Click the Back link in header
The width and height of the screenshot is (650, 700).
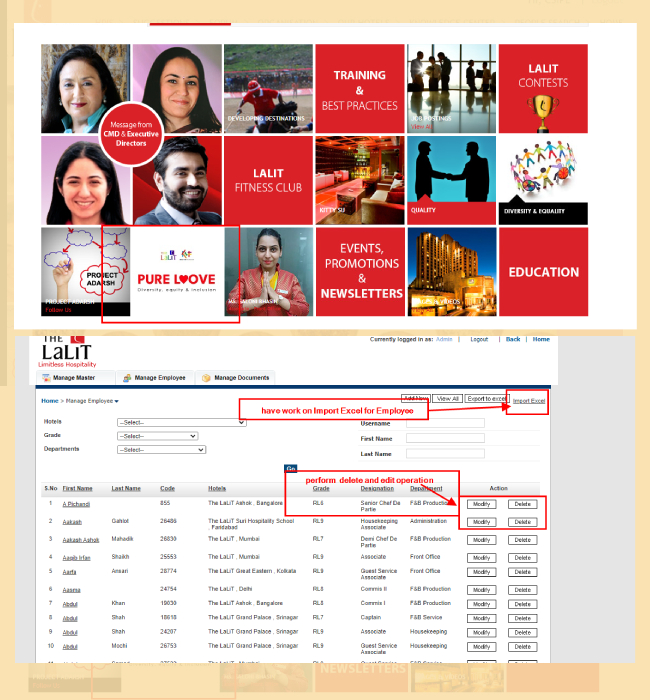tap(513, 339)
